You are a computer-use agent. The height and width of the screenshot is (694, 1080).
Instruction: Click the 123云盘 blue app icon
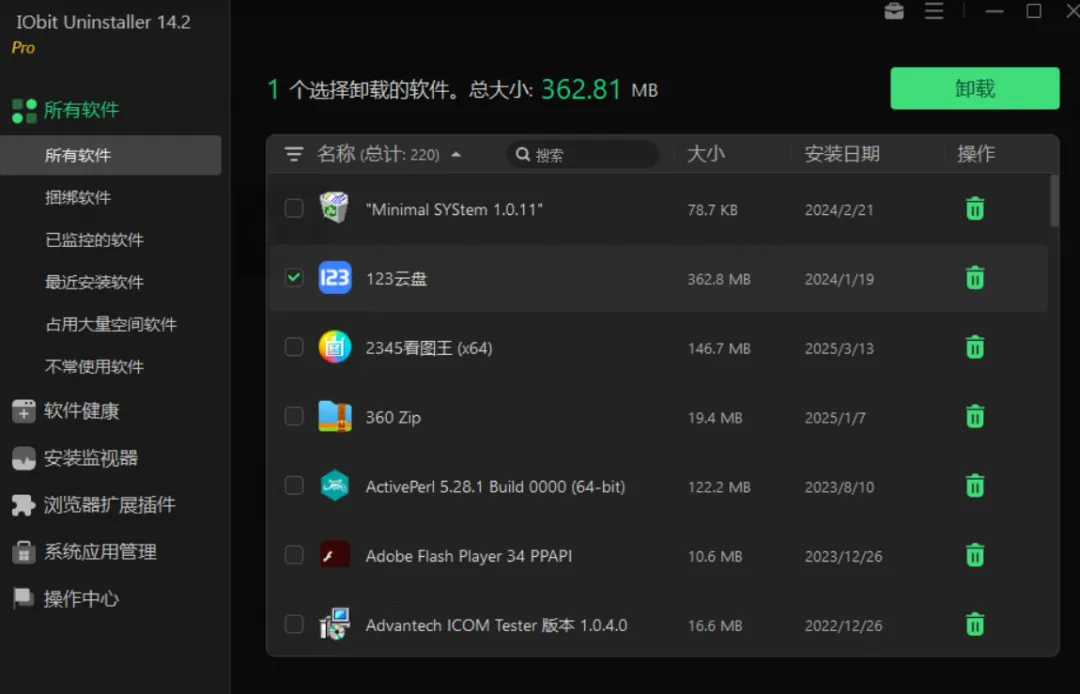point(335,277)
